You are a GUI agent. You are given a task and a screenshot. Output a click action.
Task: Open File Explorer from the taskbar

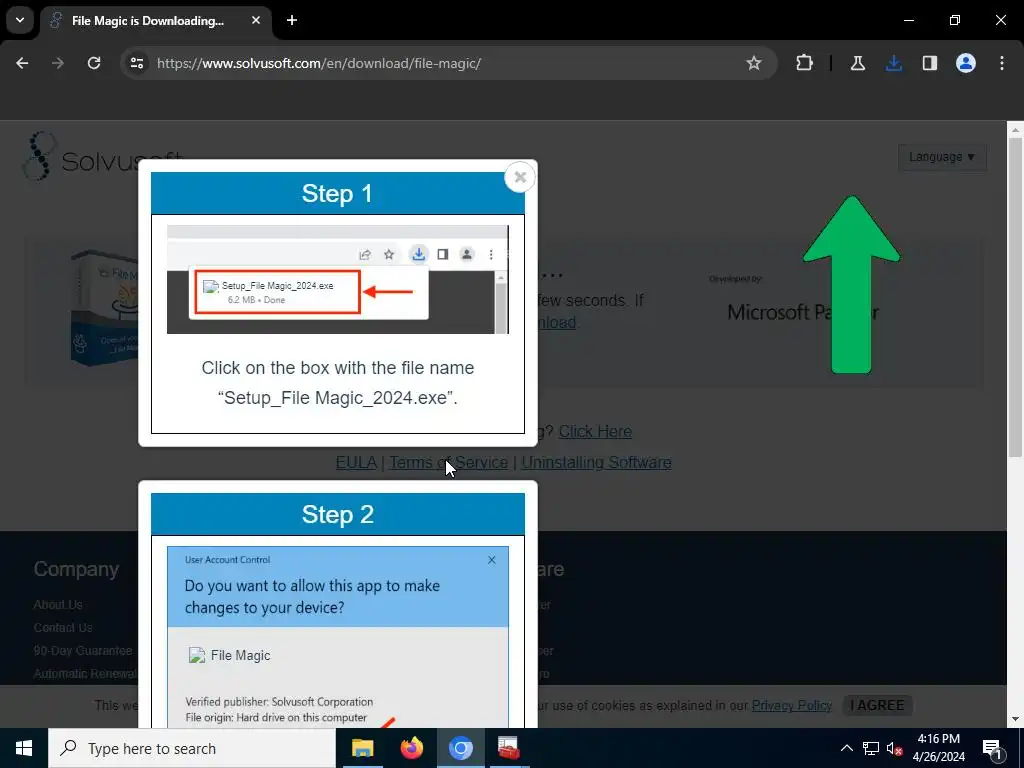click(x=362, y=748)
